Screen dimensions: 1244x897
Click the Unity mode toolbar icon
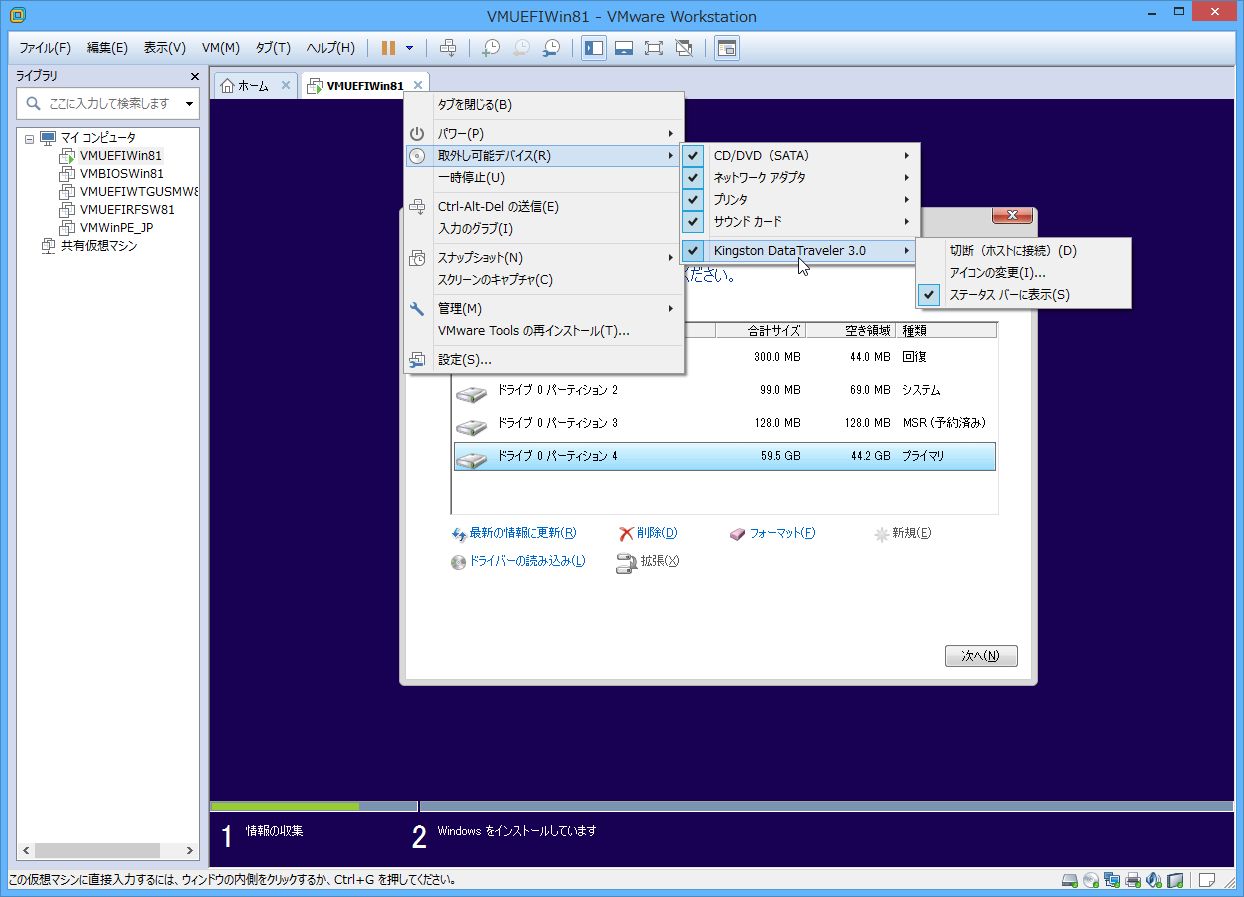click(x=684, y=48)
